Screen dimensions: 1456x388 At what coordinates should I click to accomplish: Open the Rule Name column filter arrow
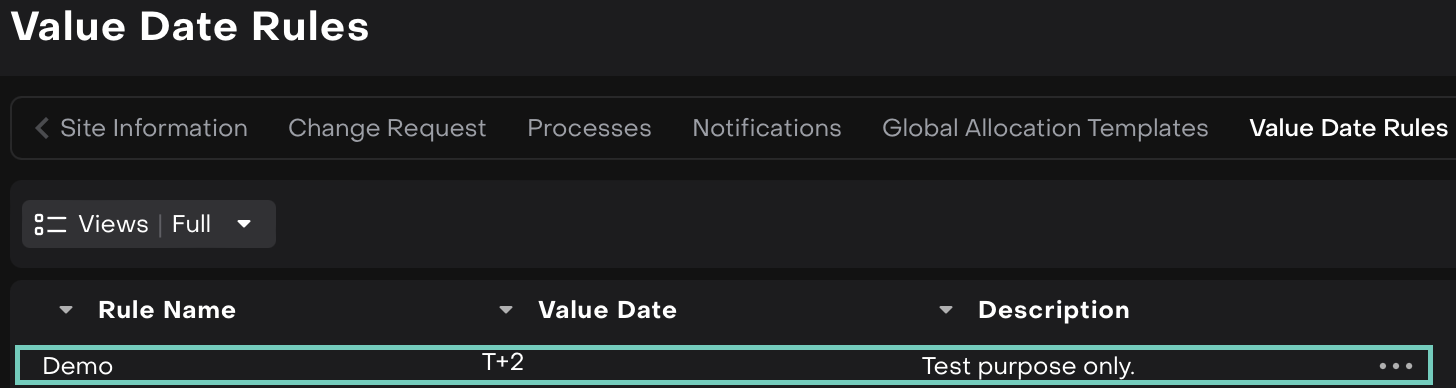[66, 310]
